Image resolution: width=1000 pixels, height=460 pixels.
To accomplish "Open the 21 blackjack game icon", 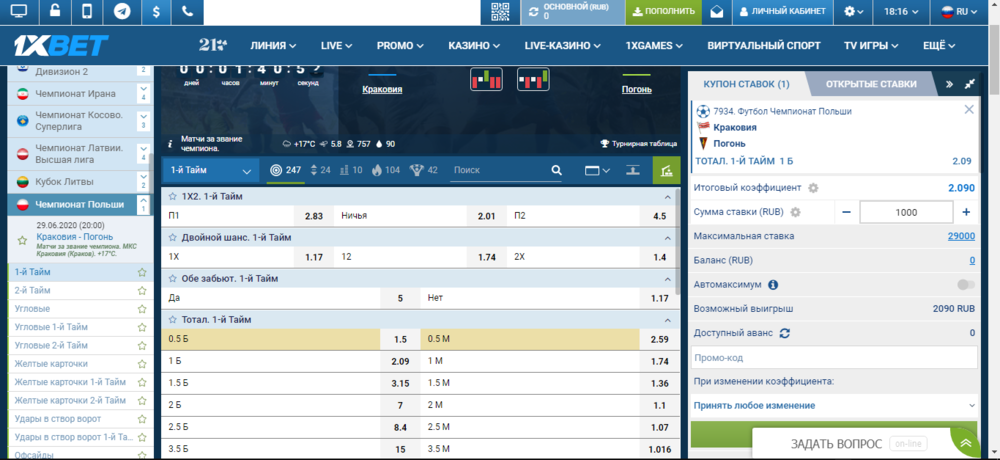I will click(212, 45).
